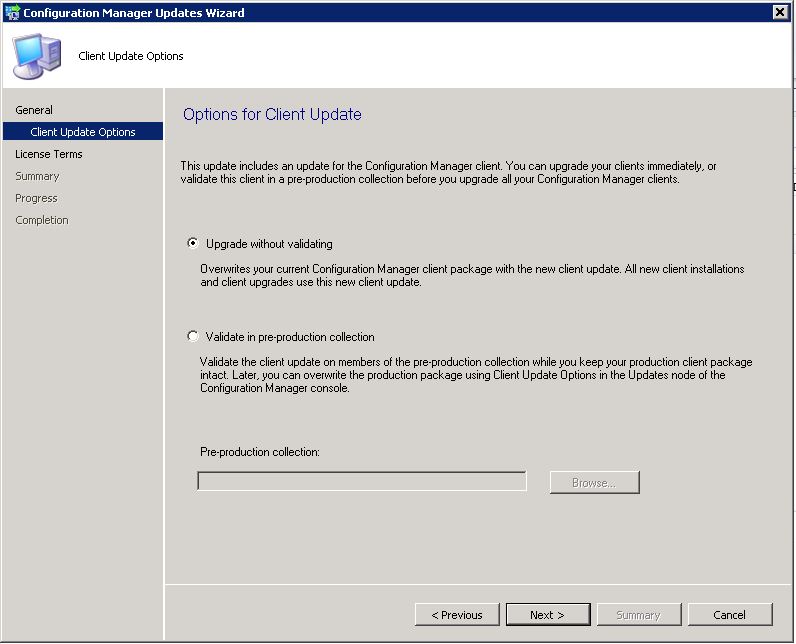Select the Completion step in sidebar

(42, 220)
